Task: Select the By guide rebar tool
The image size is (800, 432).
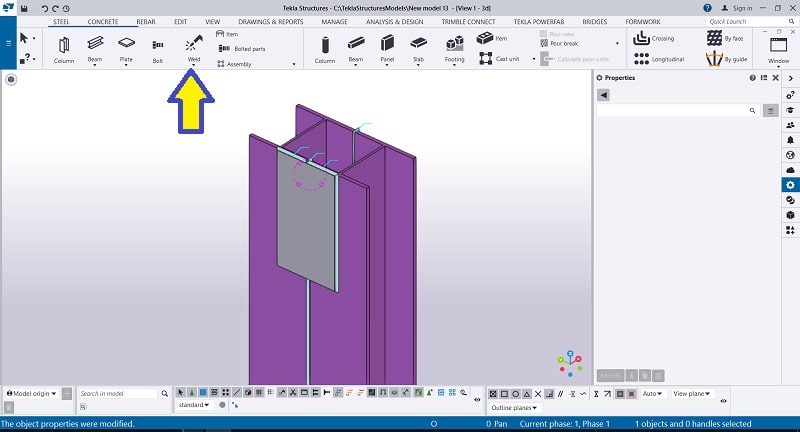Action: (x=714, y=59)
